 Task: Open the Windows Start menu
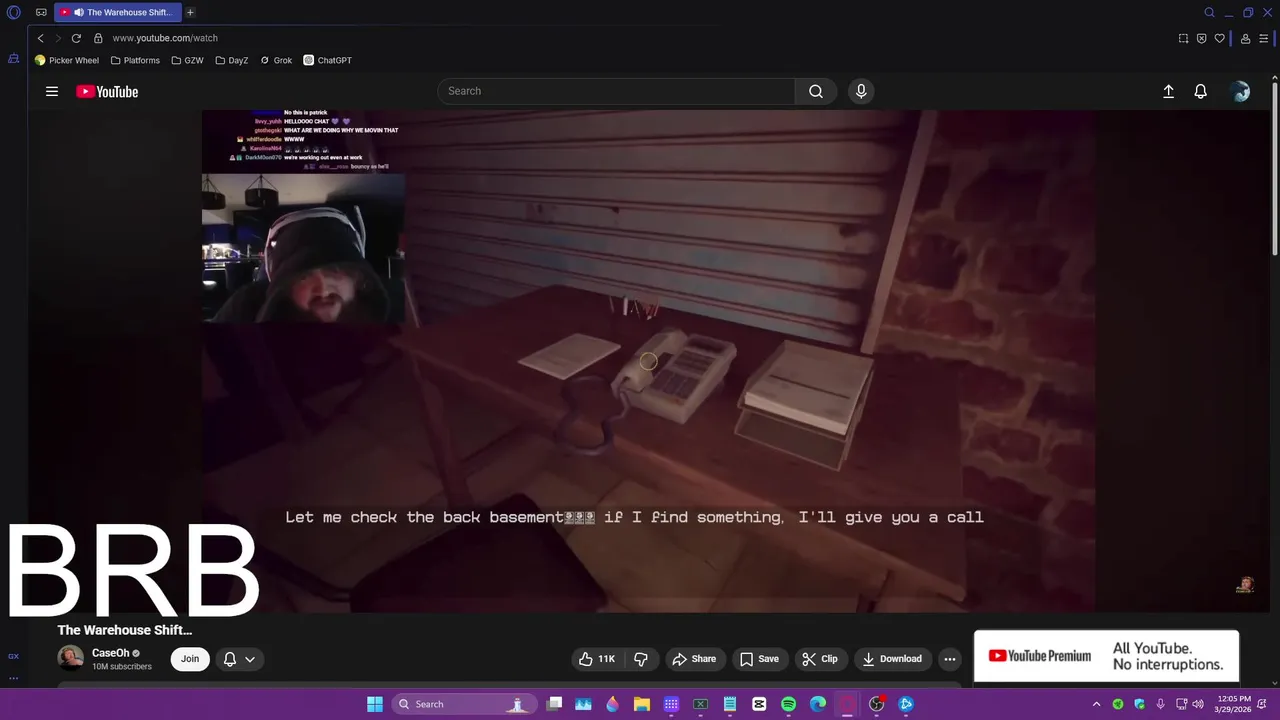(375, 704)
